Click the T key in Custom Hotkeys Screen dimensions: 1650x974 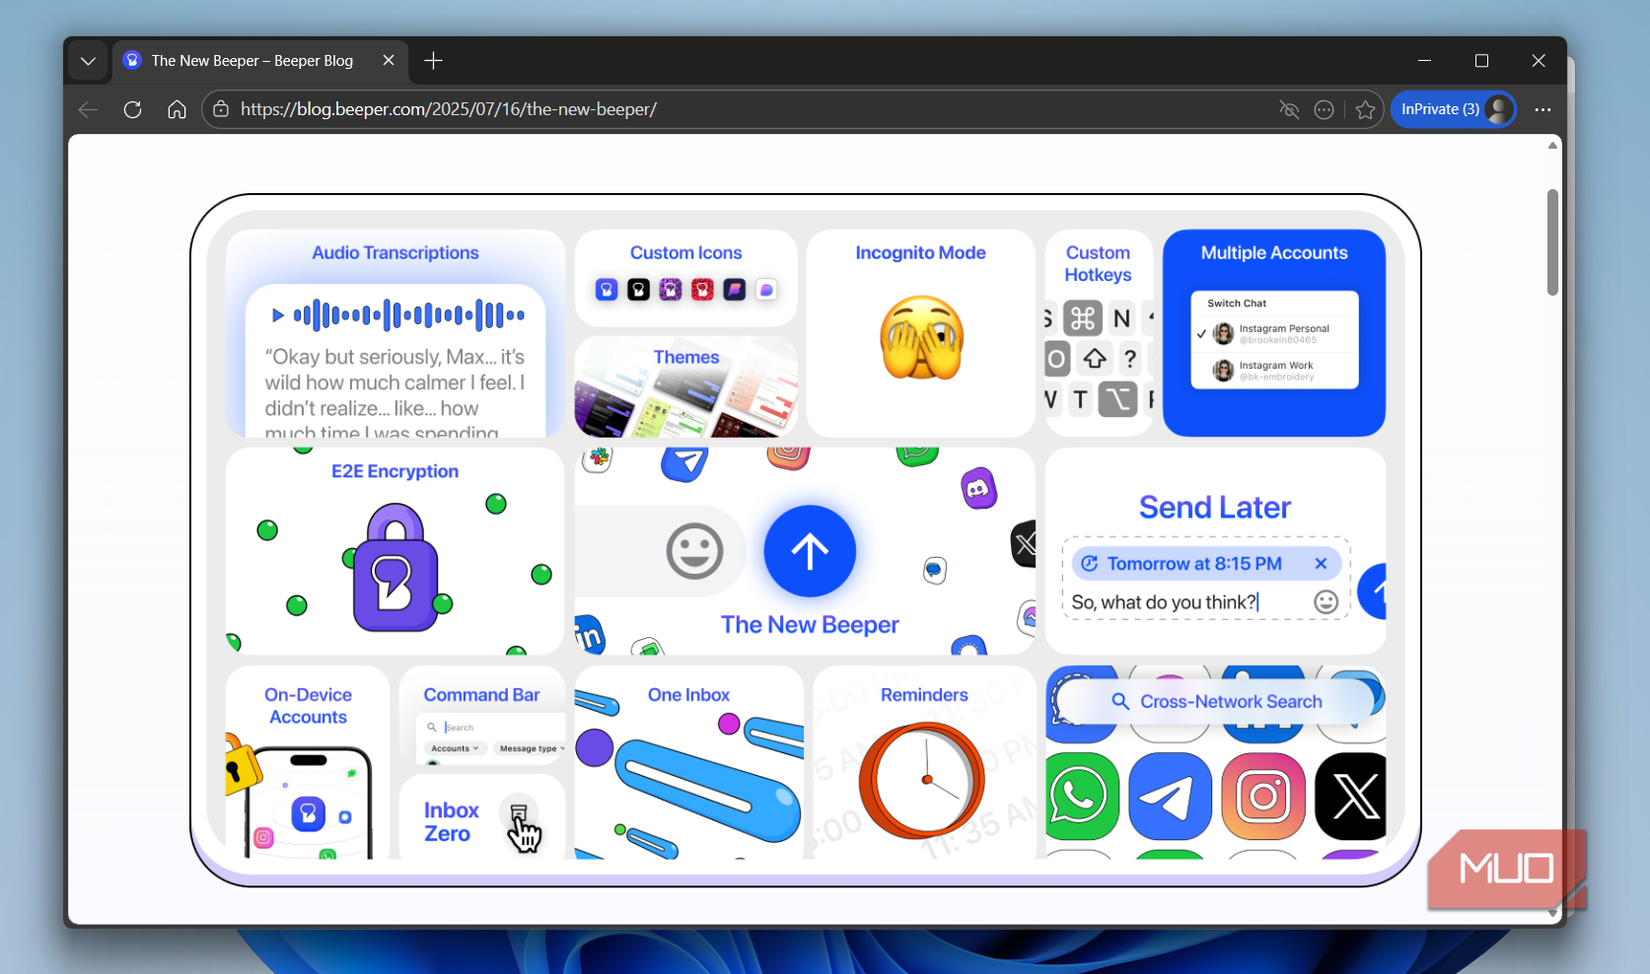pyautogui.click(x=1080, y=400)
